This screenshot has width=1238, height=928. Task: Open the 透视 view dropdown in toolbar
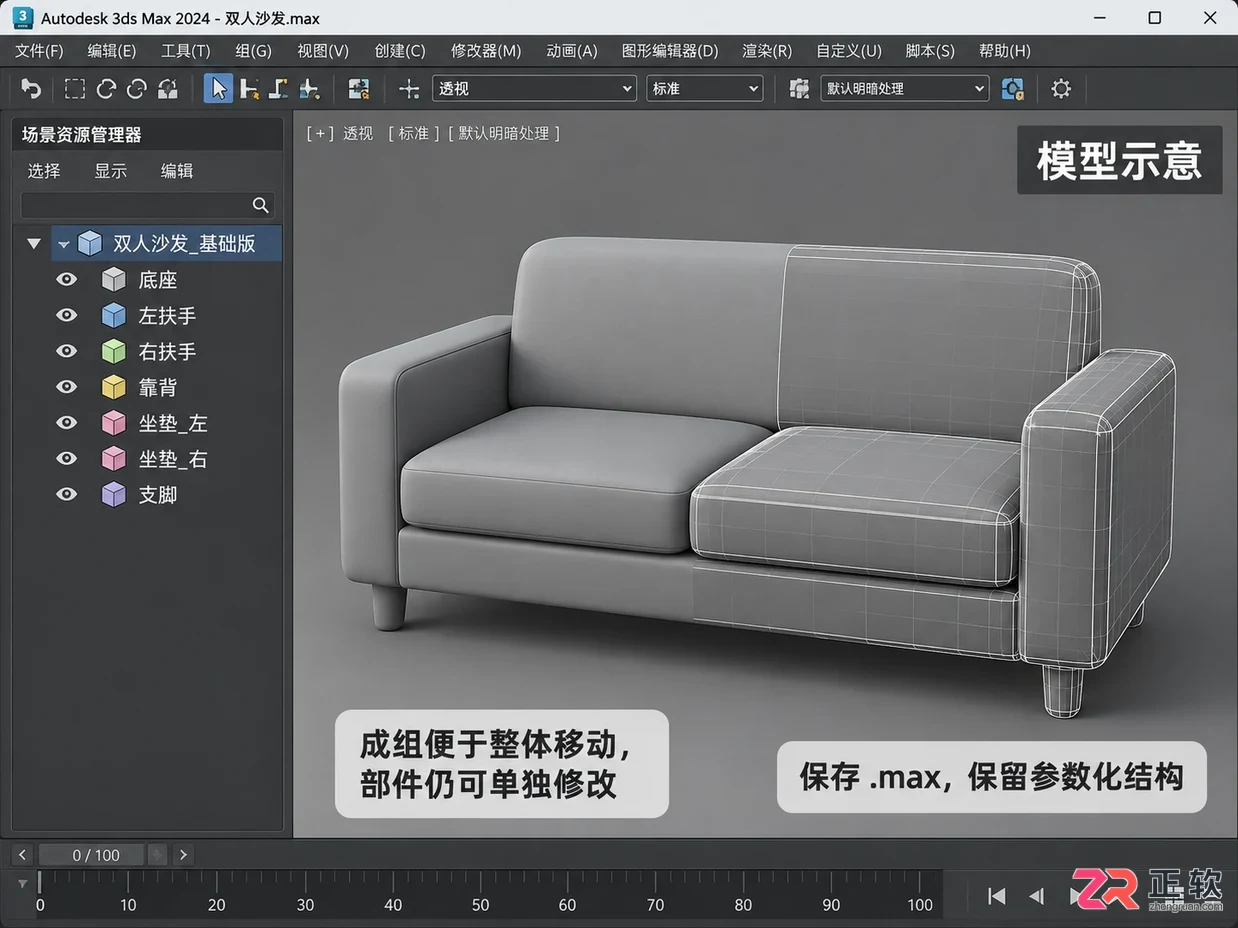[x=534, y=89]
